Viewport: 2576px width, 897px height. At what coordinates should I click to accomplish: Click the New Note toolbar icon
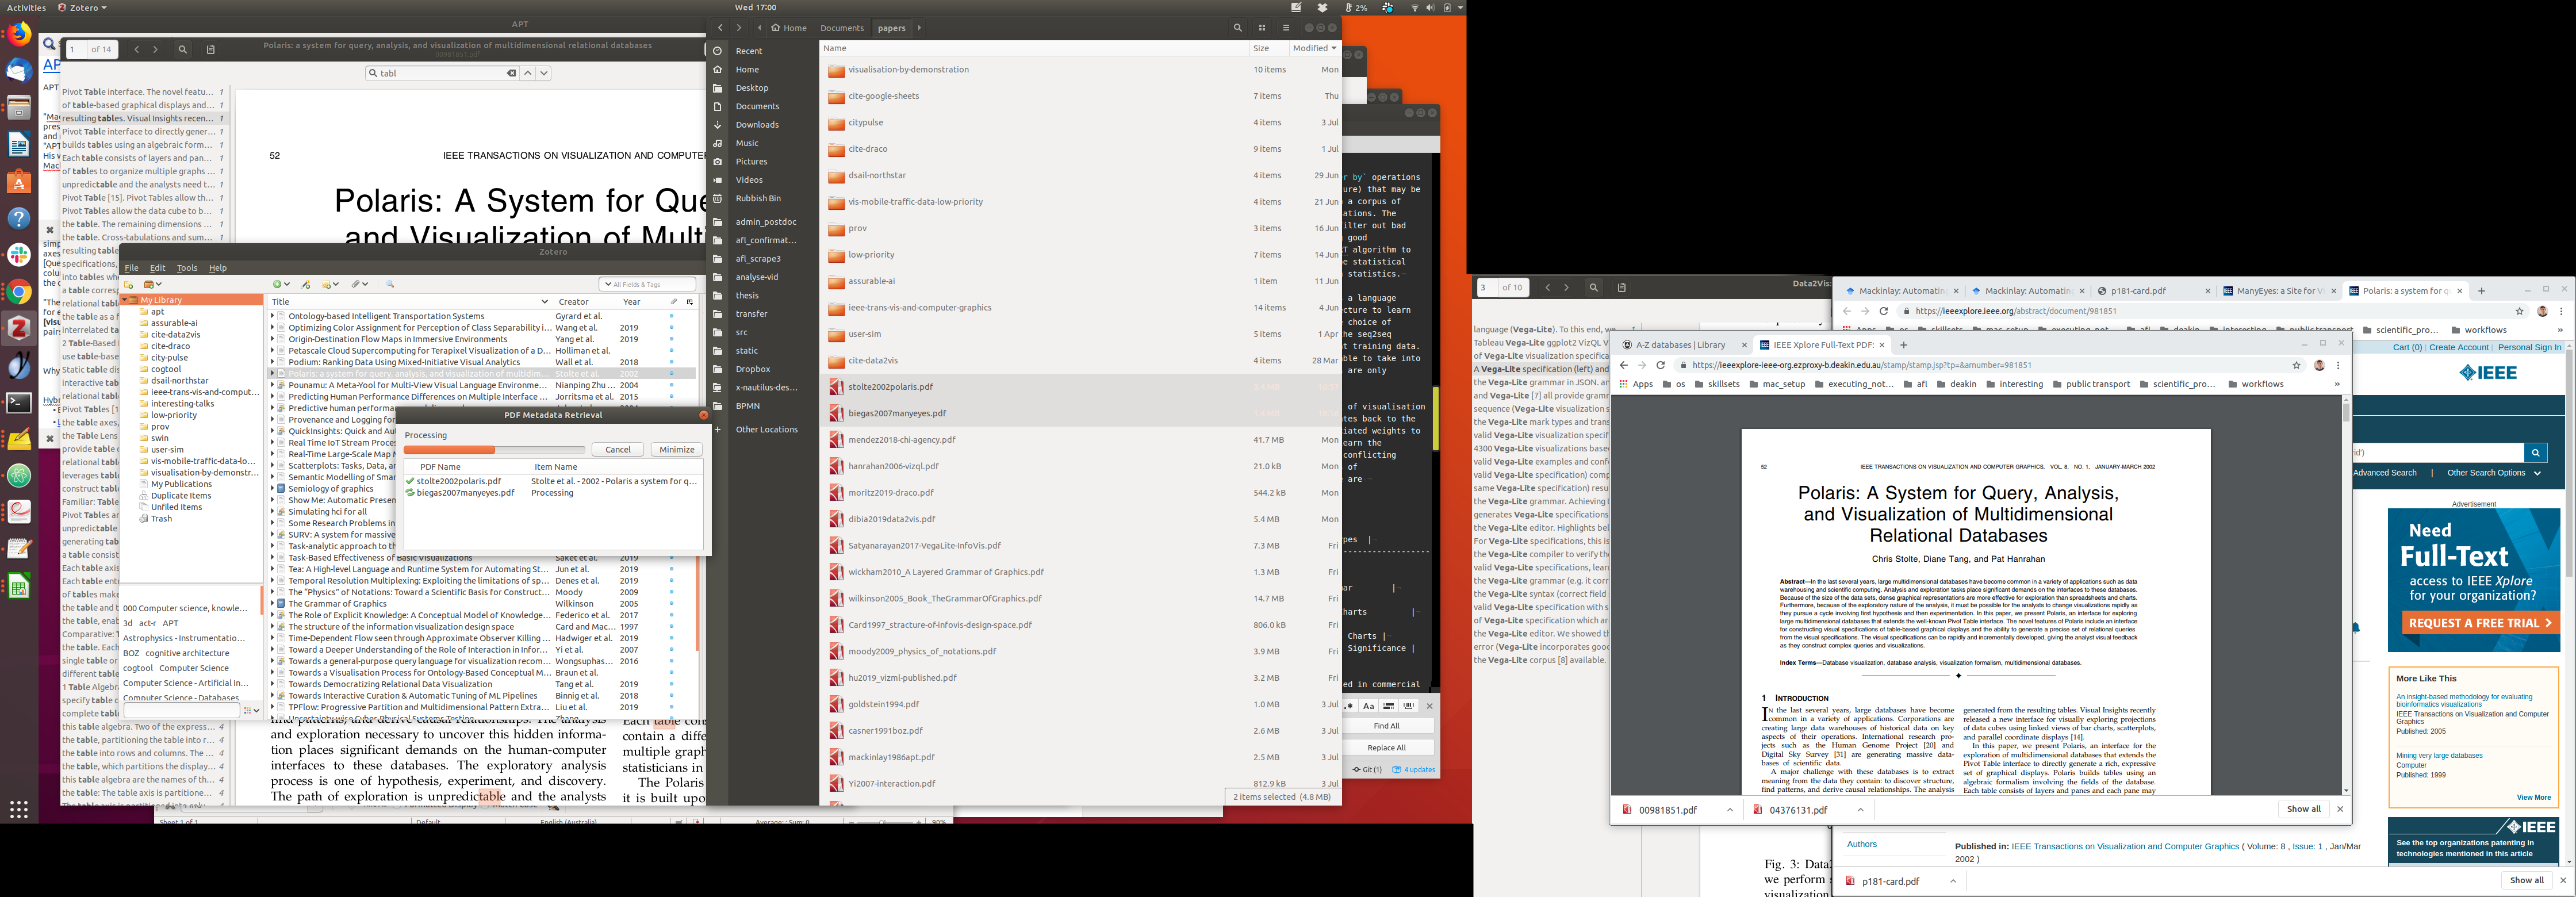327,284
